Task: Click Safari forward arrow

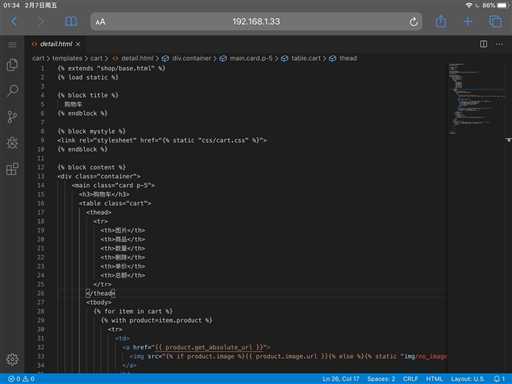Action: 41,22
